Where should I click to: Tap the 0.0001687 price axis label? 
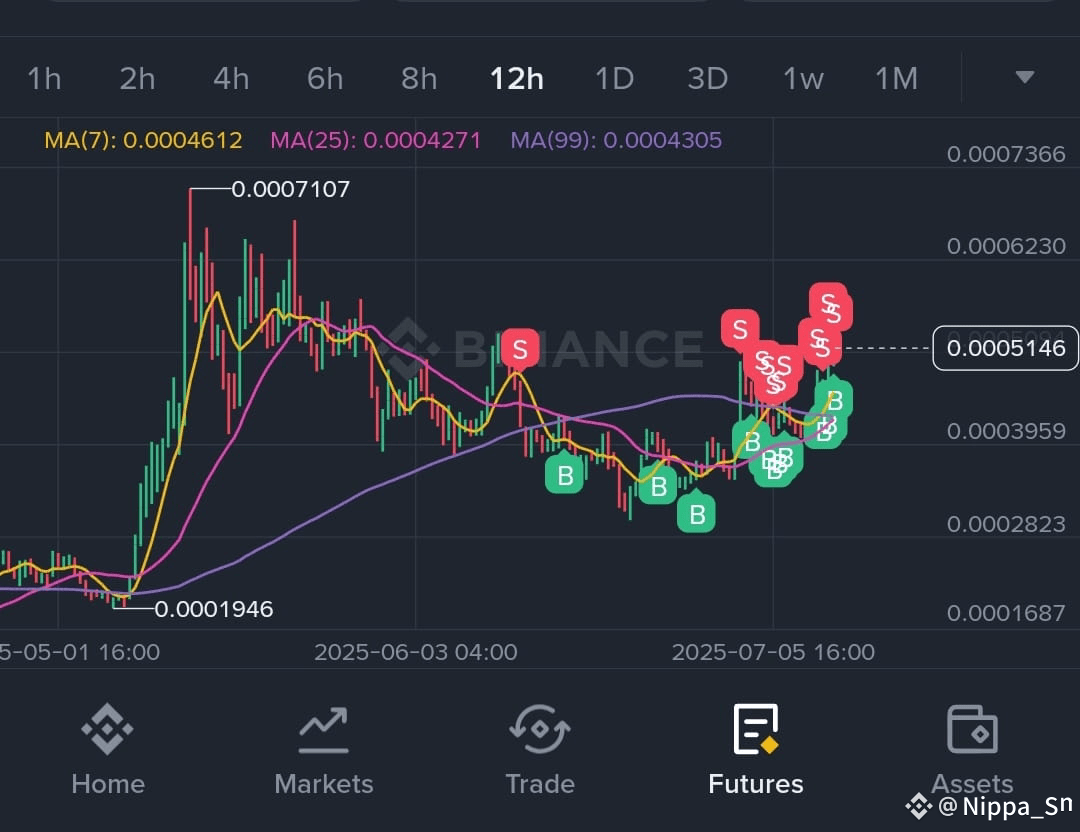click(1006, 612)
